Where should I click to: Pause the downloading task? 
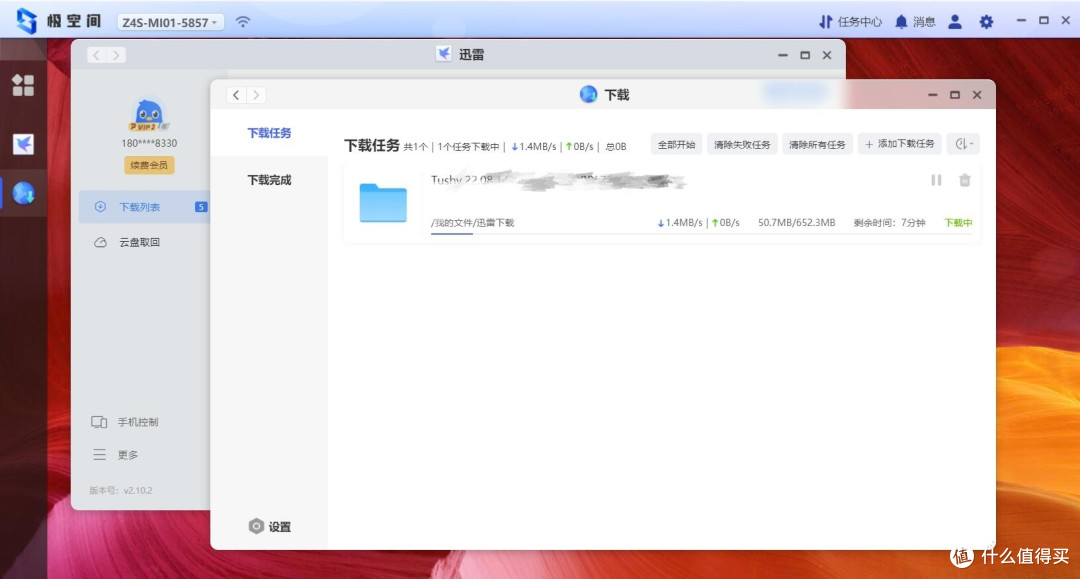click(x=936, y=180)
